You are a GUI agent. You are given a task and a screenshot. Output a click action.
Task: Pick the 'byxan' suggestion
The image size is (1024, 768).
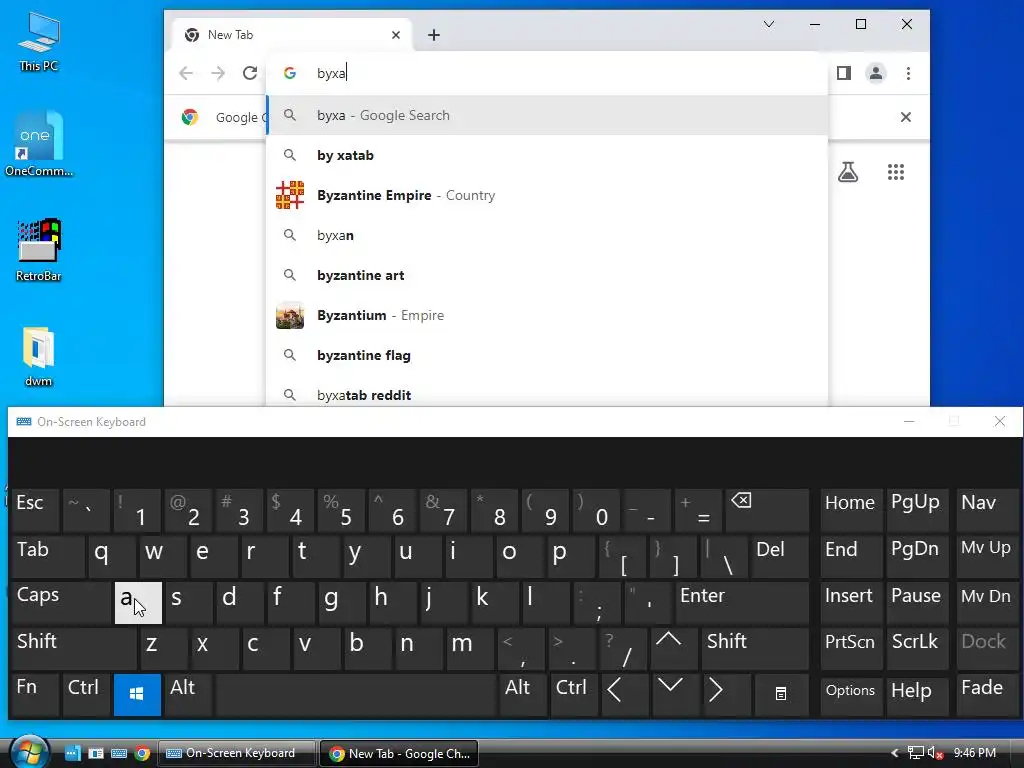[547, 235]
